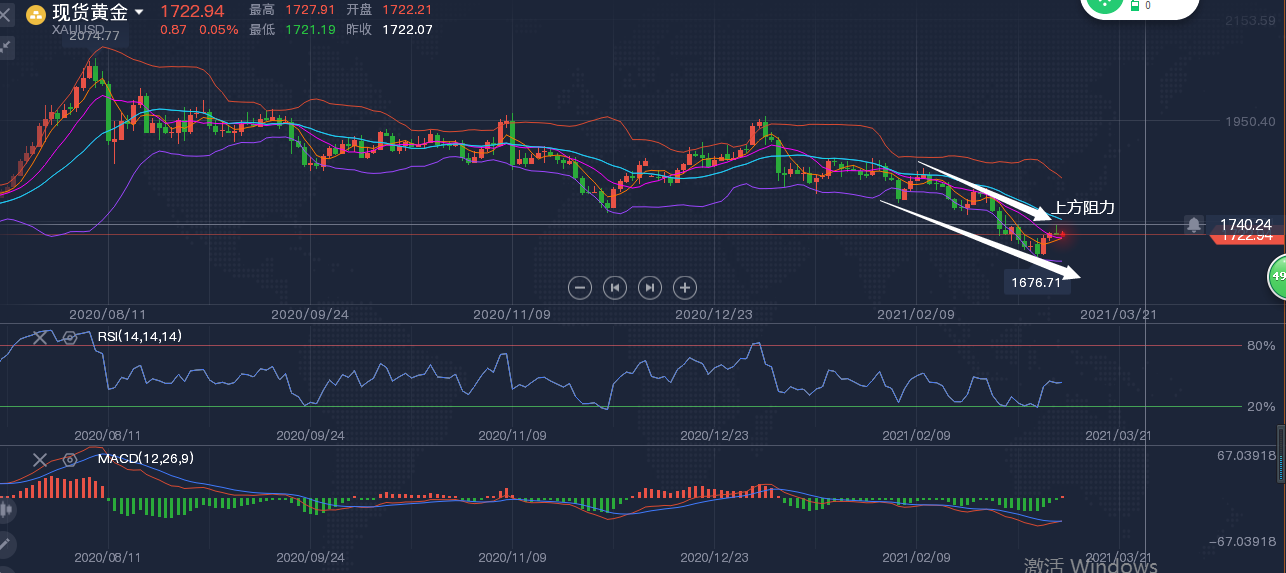The height and width of the screenshot is (573, 1286).
Task: Click the 昨收 1722.07 value
Action: (x=407, y=30)
